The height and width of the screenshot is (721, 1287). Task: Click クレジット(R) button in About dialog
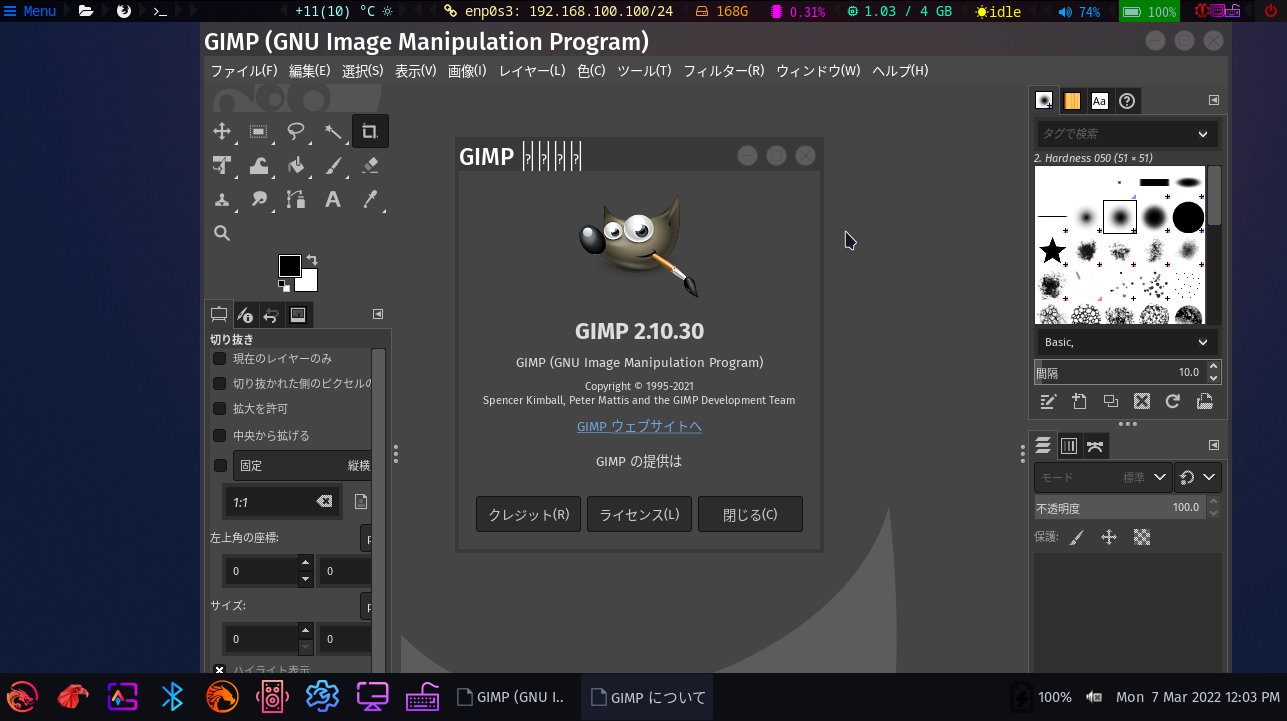point(528,514)
